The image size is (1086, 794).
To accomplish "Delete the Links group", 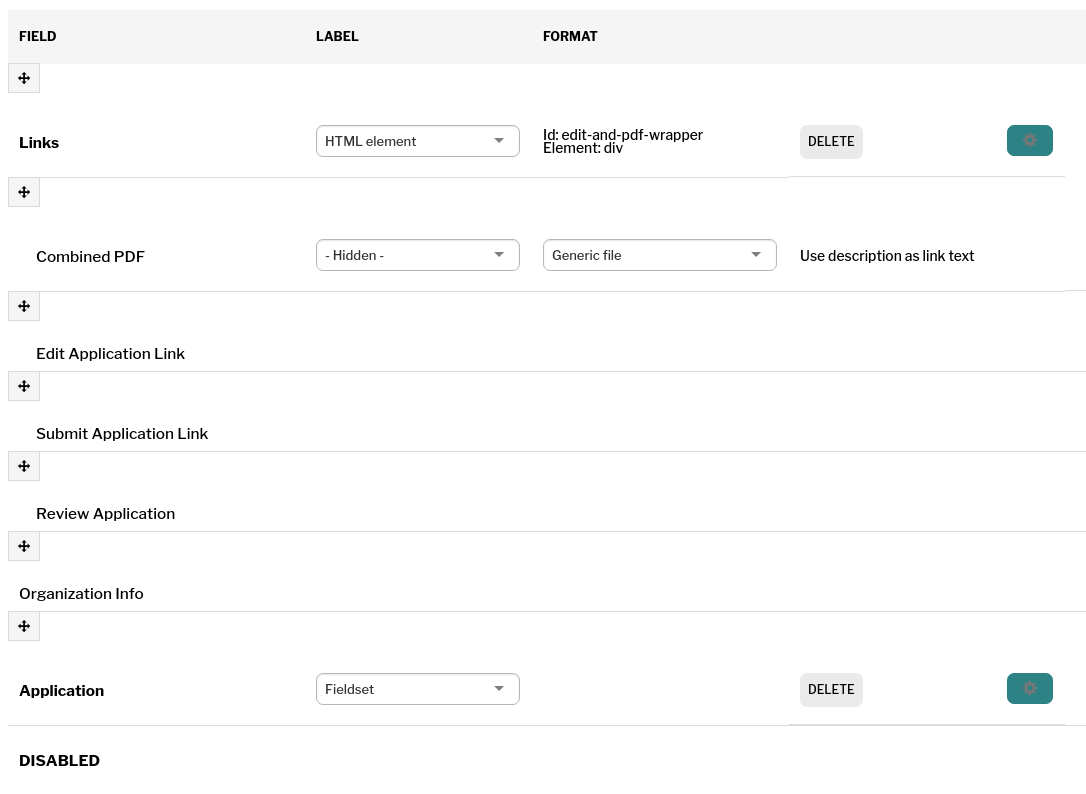I will pyautogui.click(x=831, y=142).
